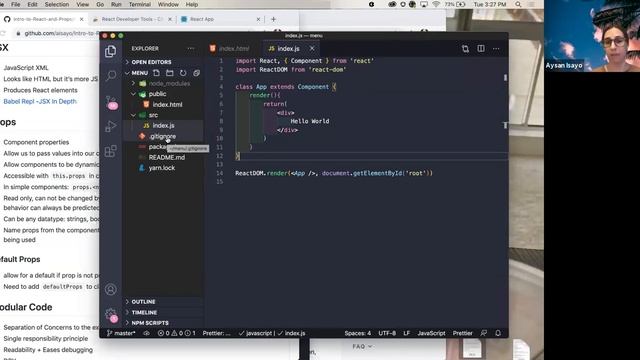The width and height of the screenshot is (640, 360).
Task: Switch to React App browser tab
Action: point(202,19)
